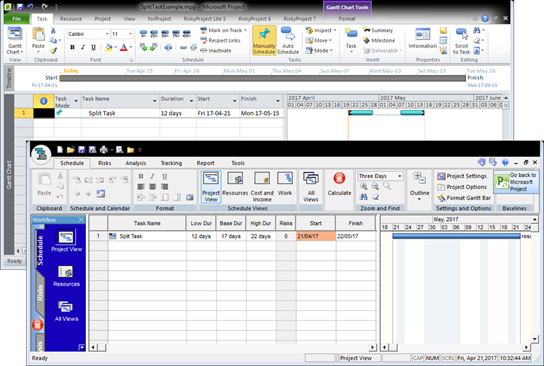544x366 pixels.
Task: Click Project View in Schedule Views ribbon group
Action: (x=211, y=187)
